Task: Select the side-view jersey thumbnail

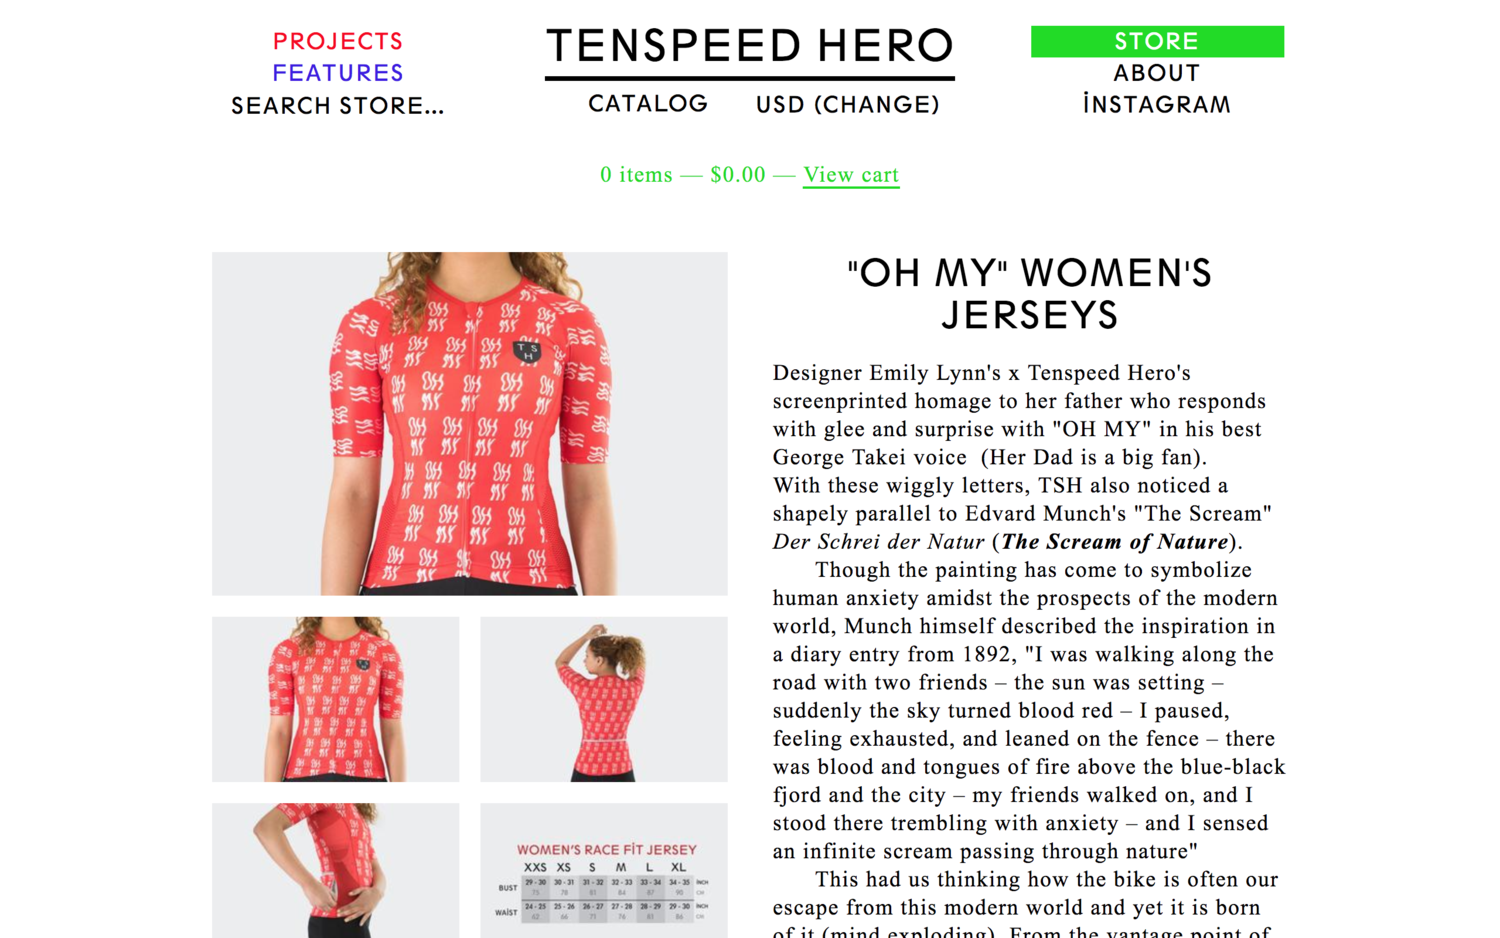Action: [x=336, y=870]
